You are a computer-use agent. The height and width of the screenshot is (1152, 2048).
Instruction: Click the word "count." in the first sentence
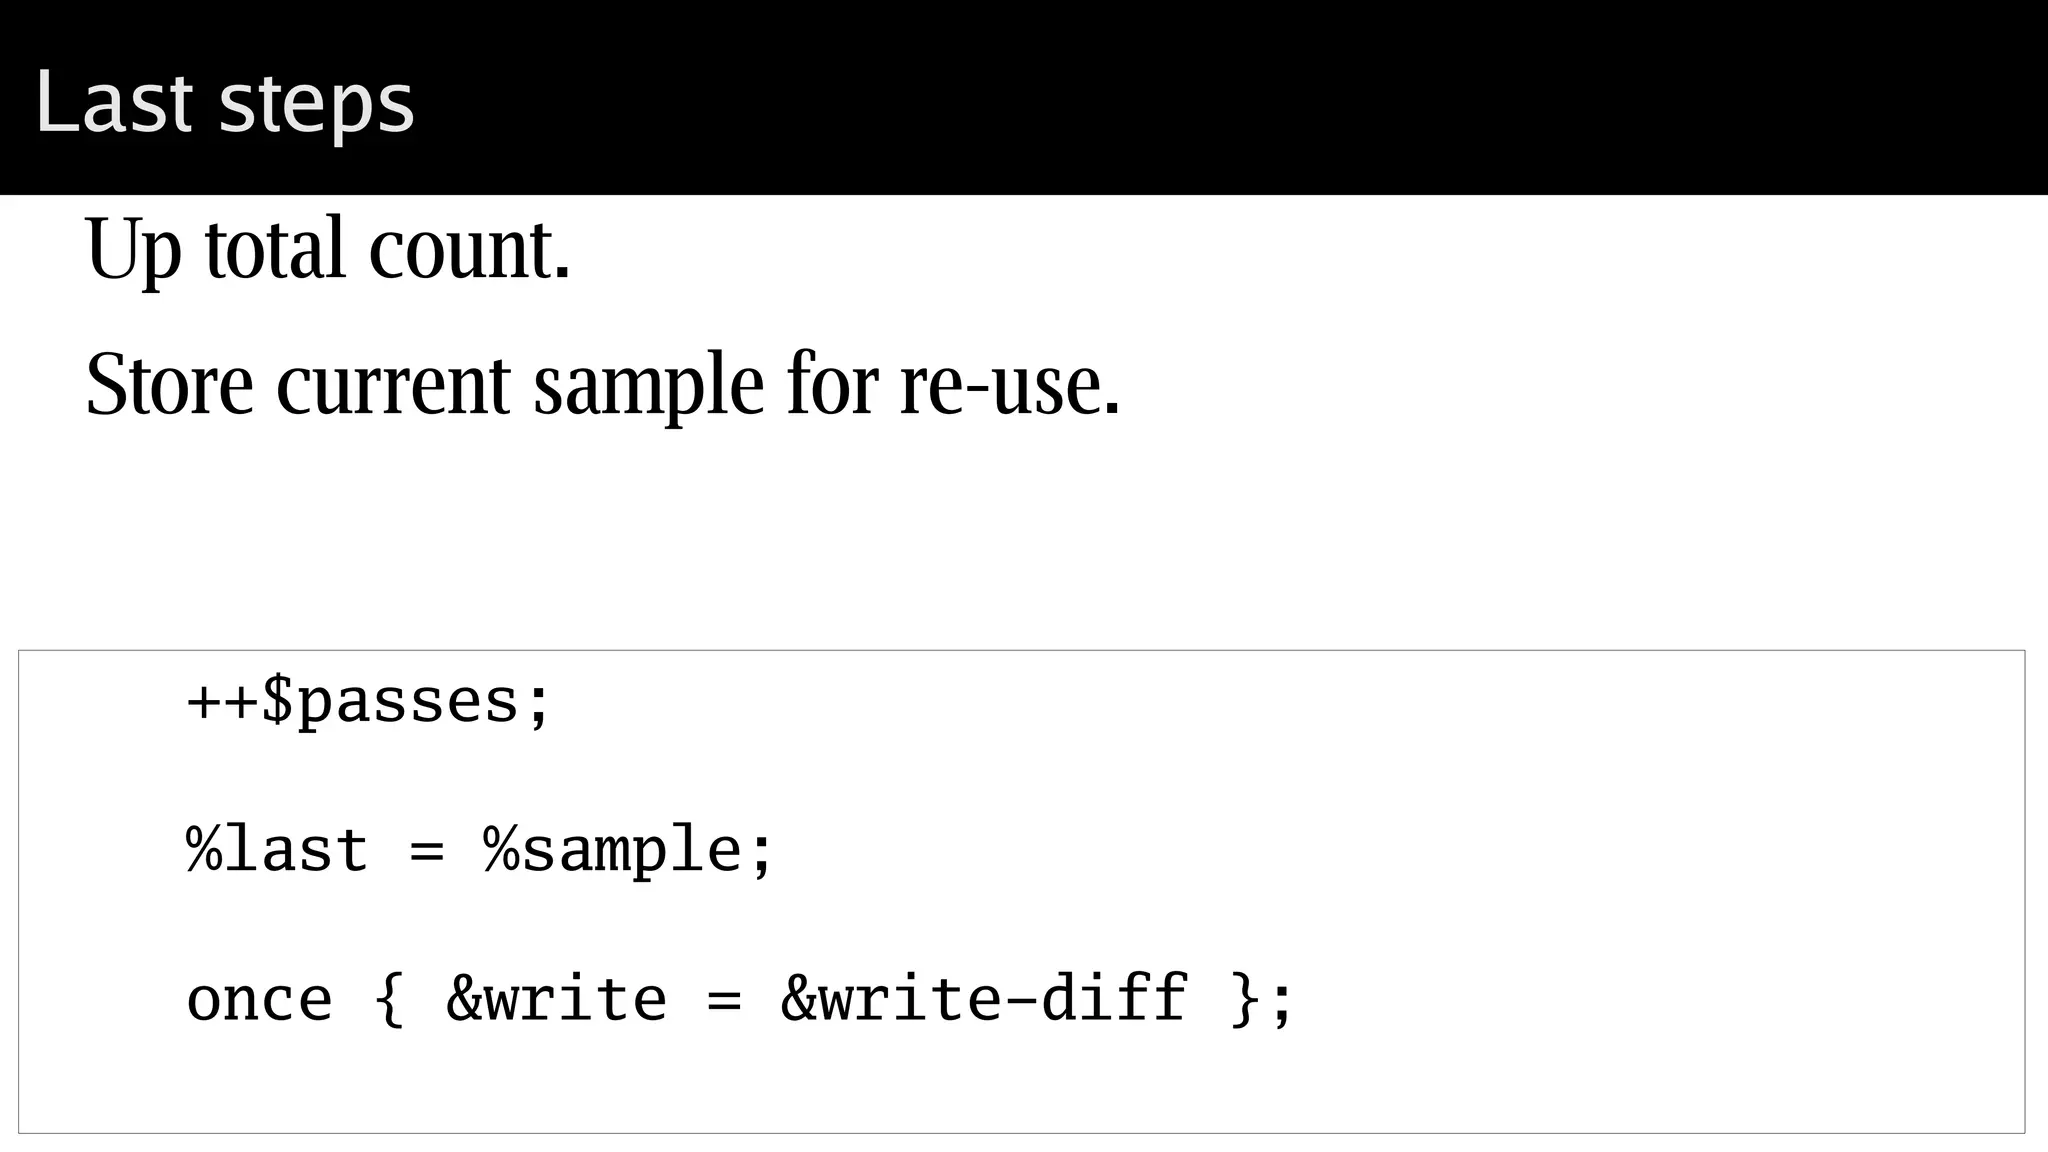tap(469, 248)
